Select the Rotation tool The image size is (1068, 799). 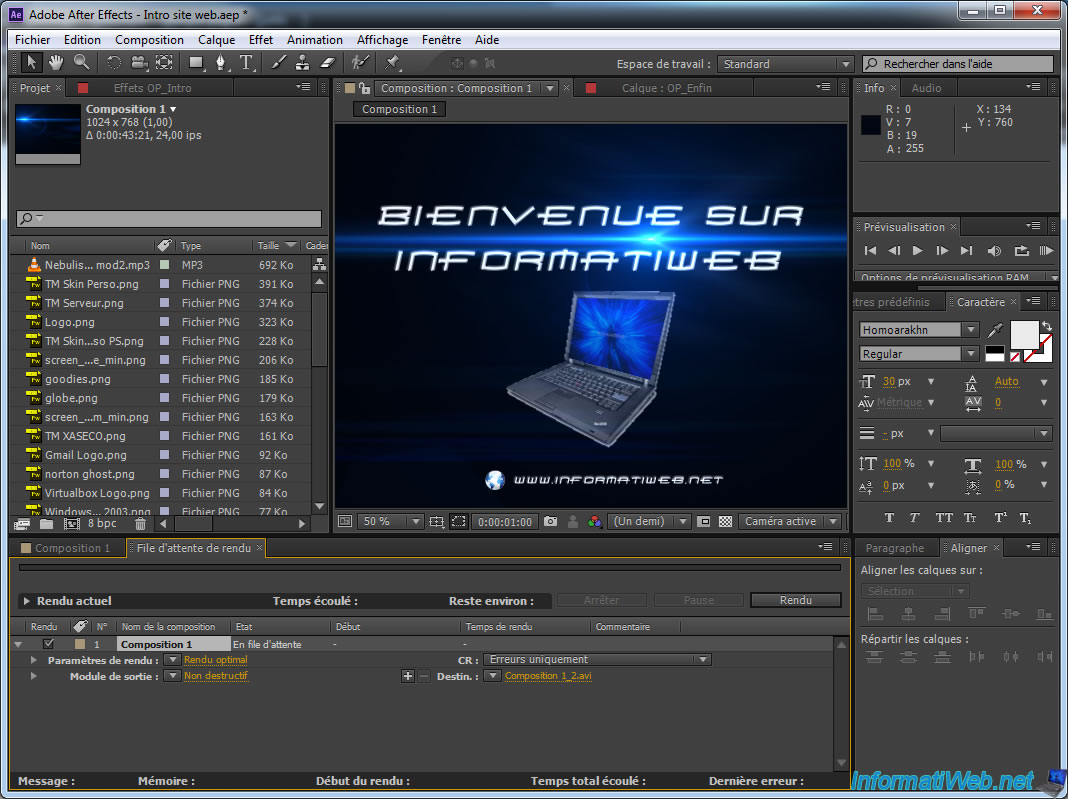point(114,63)
